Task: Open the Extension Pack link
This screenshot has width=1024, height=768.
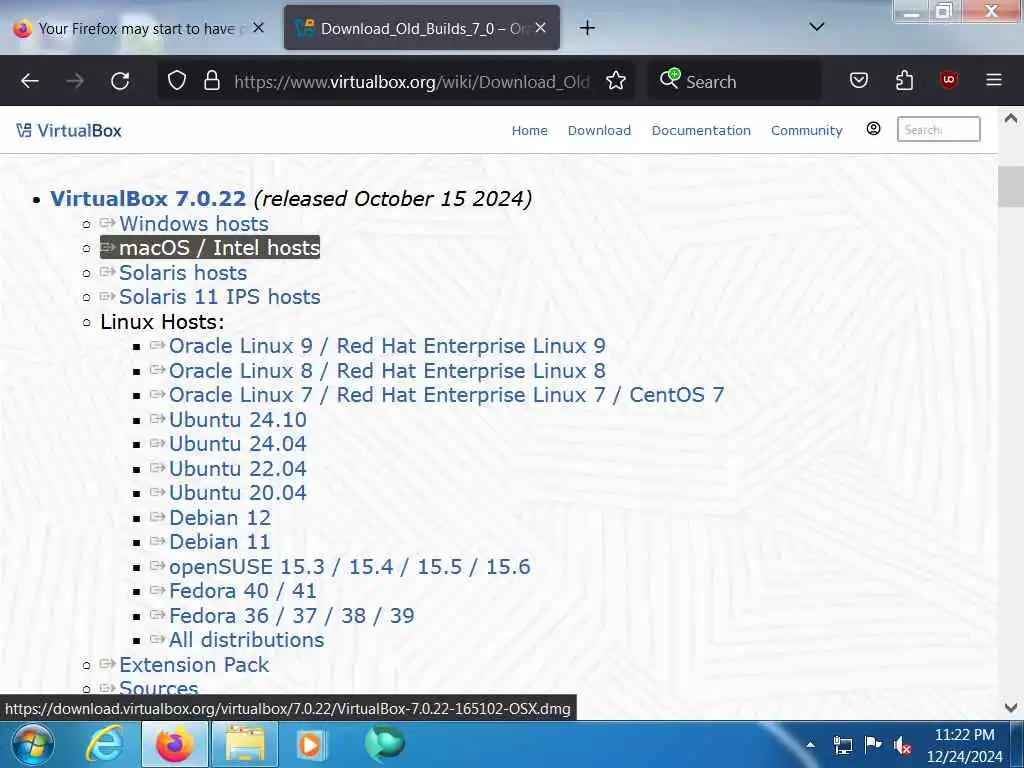Action: 193,664
